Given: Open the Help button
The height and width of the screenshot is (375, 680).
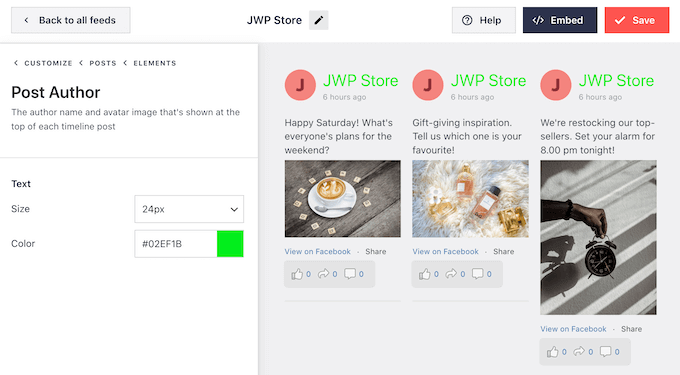Looking at the screenshot, I should click(x=484, y=20).
